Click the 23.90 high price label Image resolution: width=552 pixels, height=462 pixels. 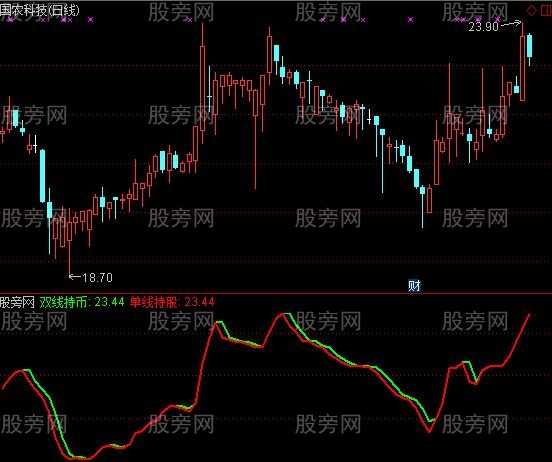(483, 26)
